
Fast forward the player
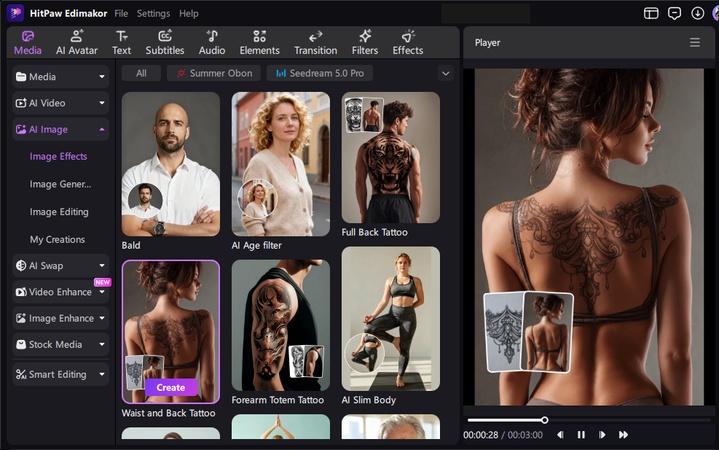pyautogui.click(x=623, y=434)
